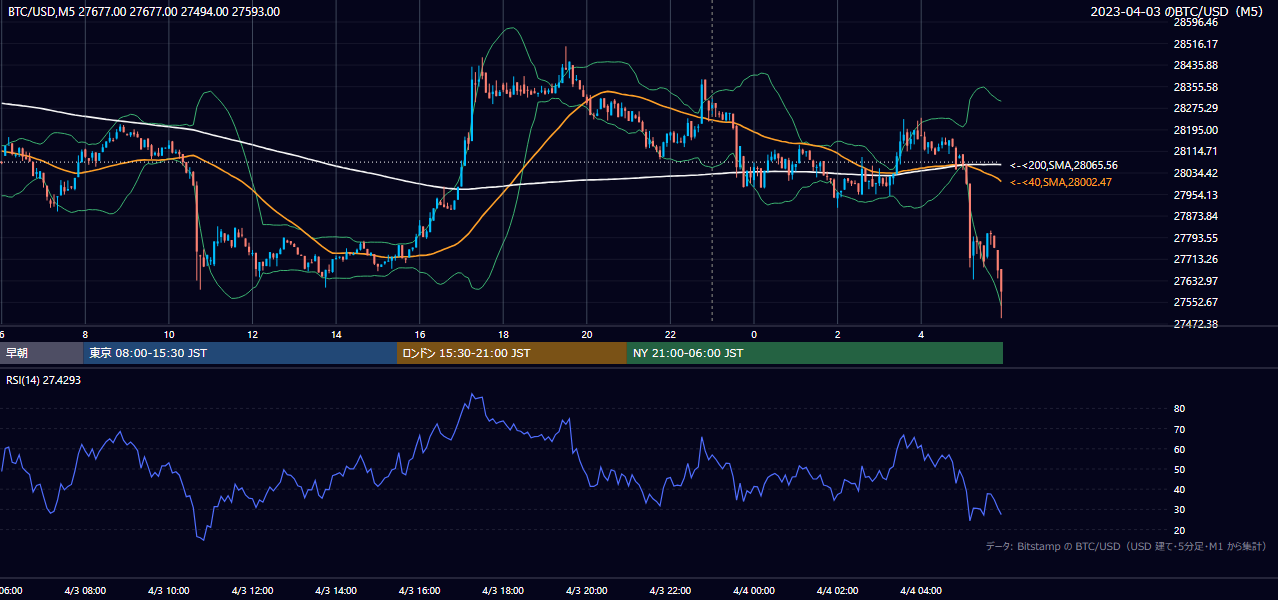Click the bottom time label 4/3 16:00
Image resolution: width=1278 pixels, height=600 pixels.
420,591
